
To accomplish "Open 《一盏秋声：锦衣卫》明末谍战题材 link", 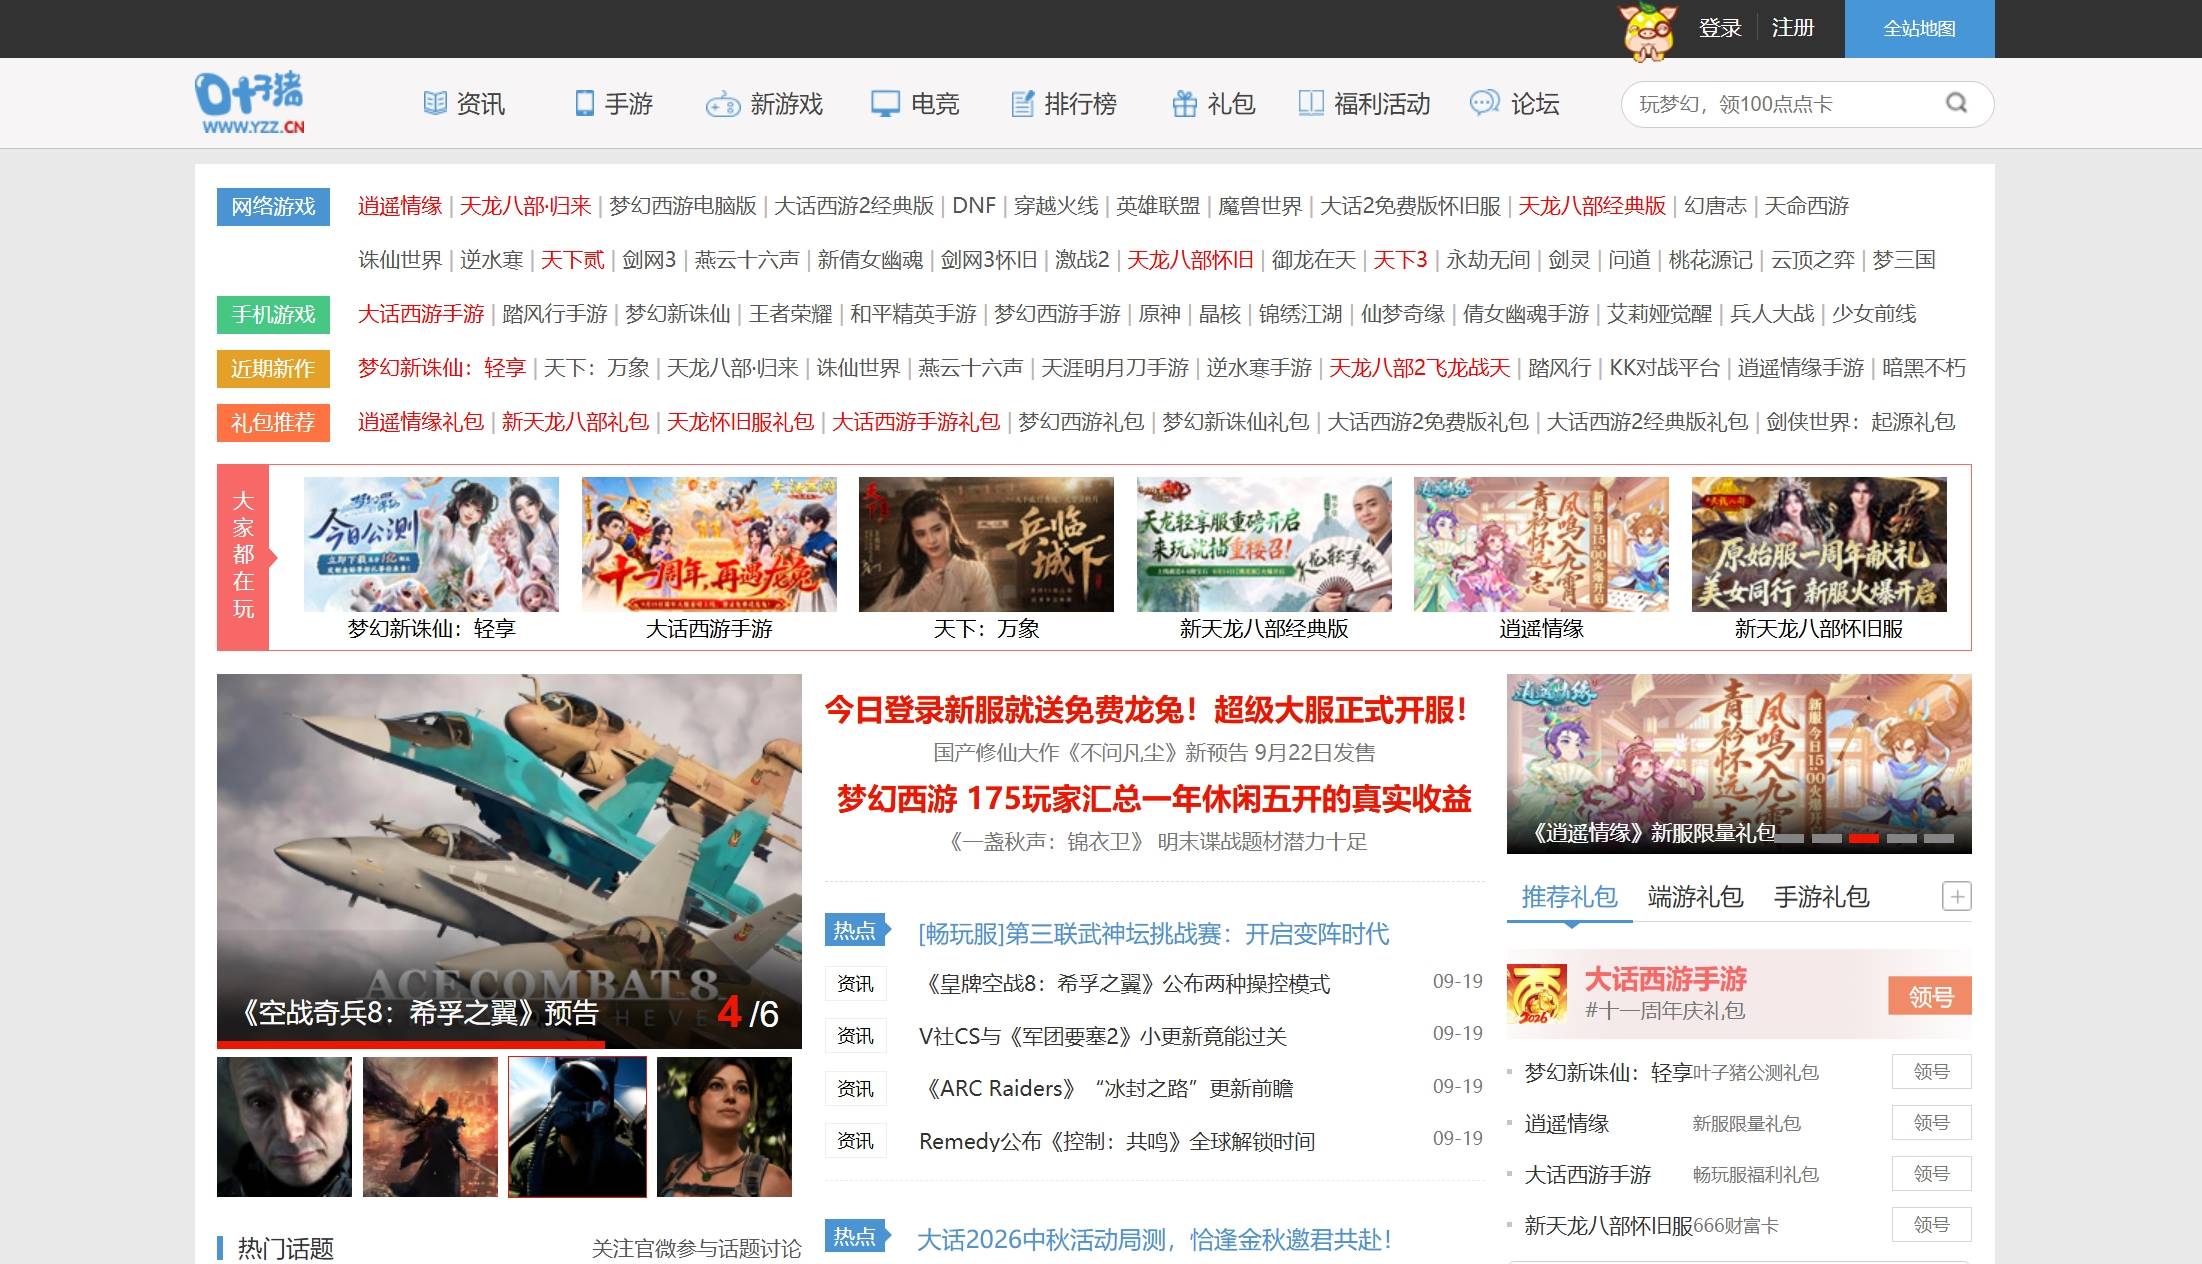I will pyautogui.click(x=1154, y=842).
